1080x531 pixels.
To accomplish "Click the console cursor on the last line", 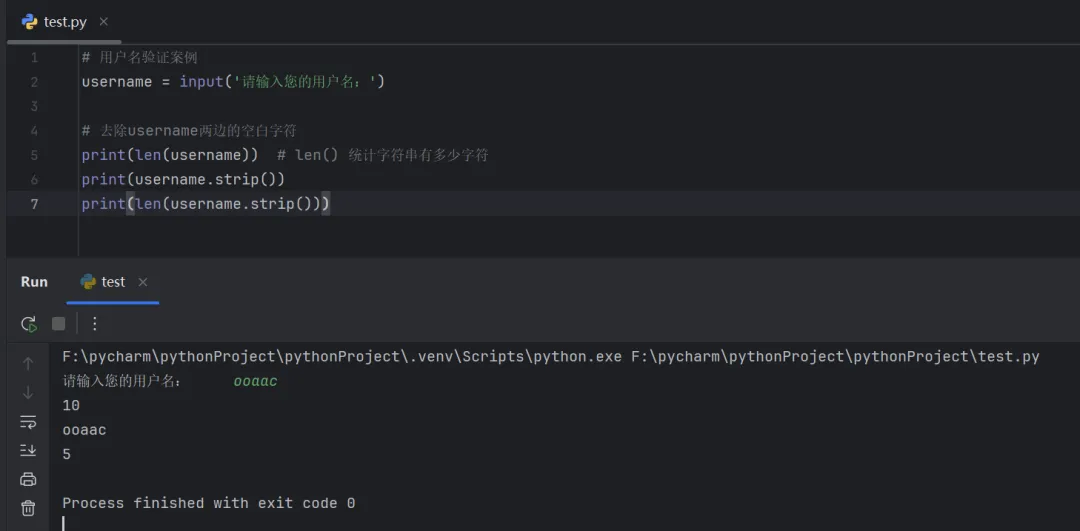I will pos(63,523).
